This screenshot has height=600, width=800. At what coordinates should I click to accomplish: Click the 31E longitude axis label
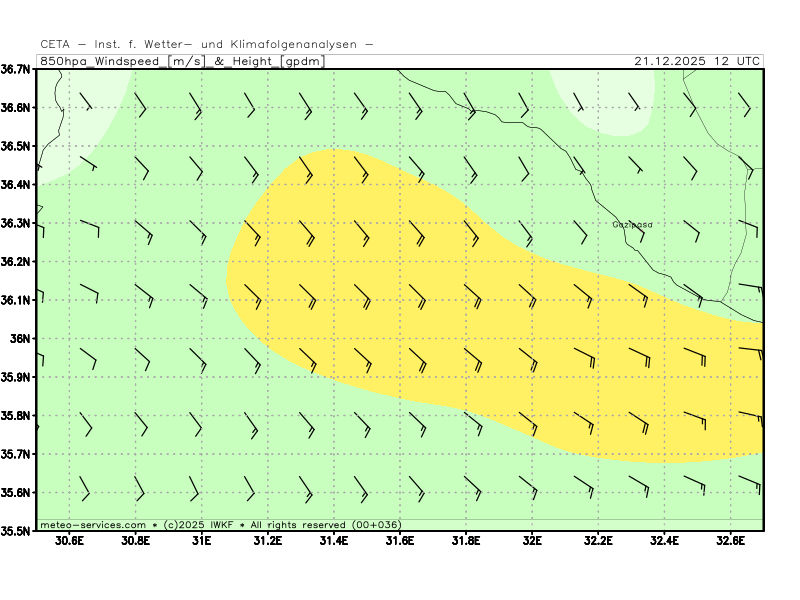tap(201, 541)
